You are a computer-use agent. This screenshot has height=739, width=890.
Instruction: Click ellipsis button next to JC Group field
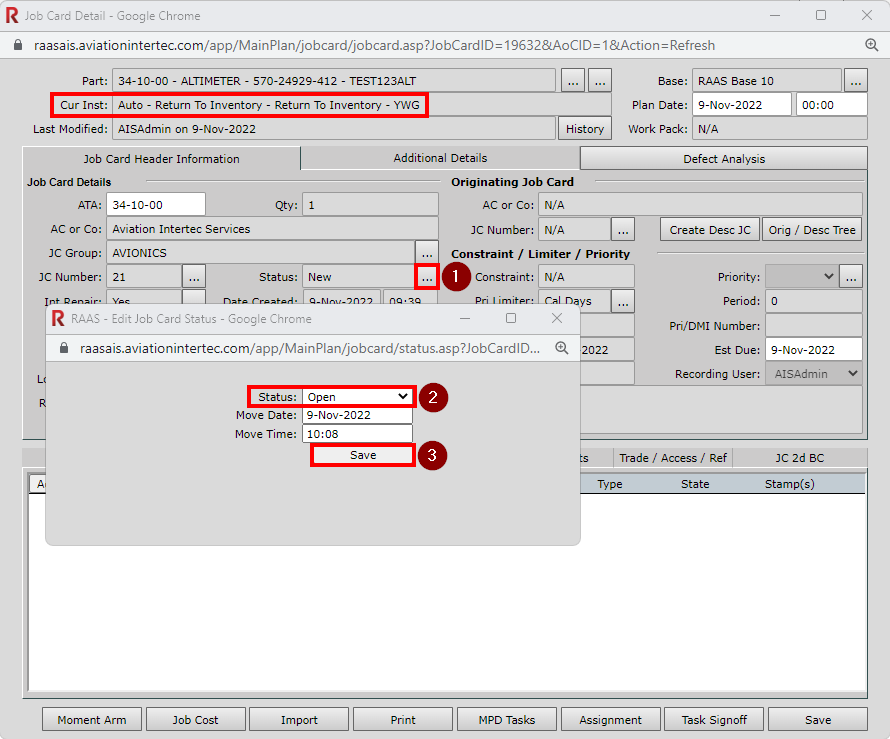(427, 253)
